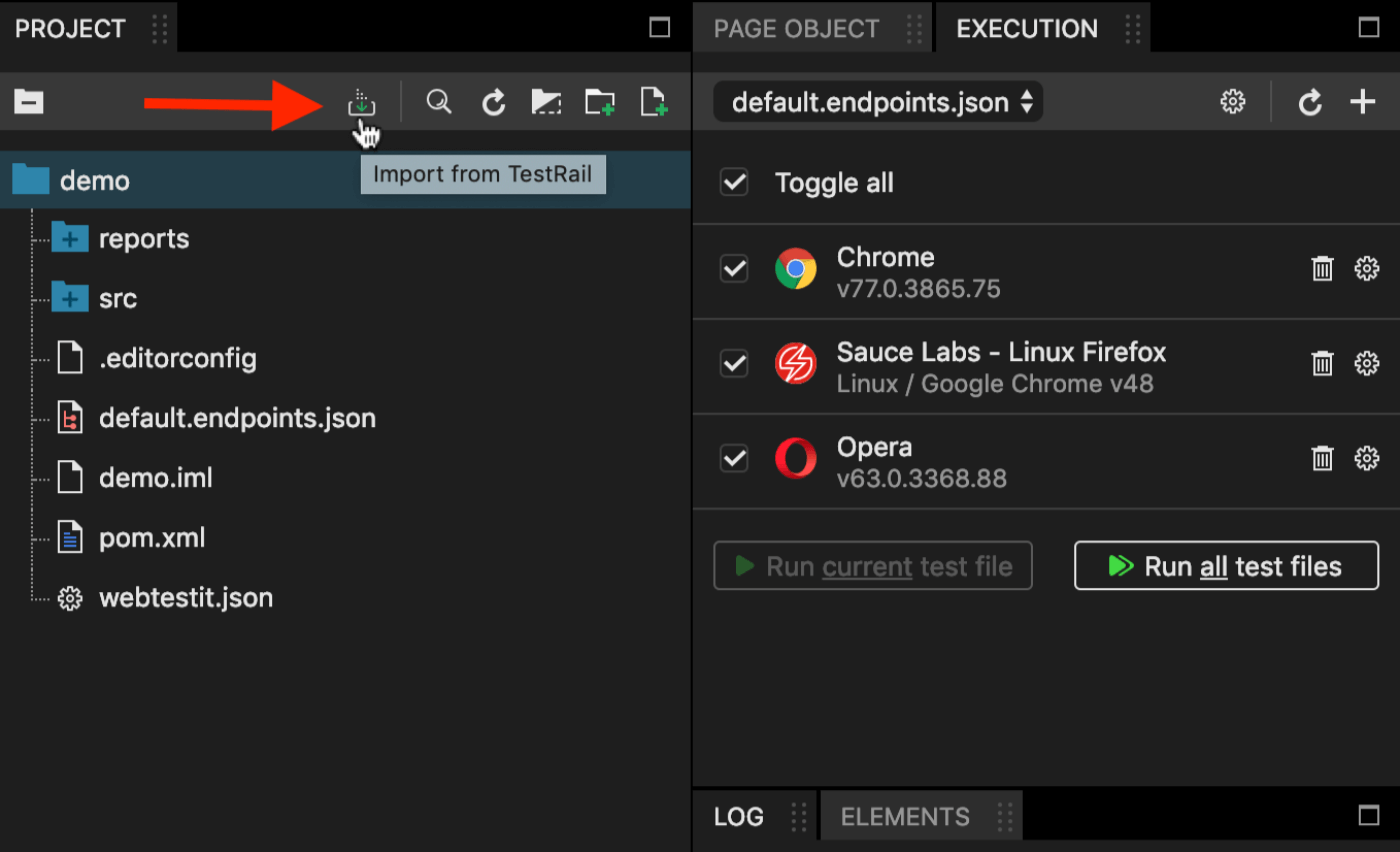
Task: Configure the Opera endpoint via gear
Action: [x=1367, y=459]
